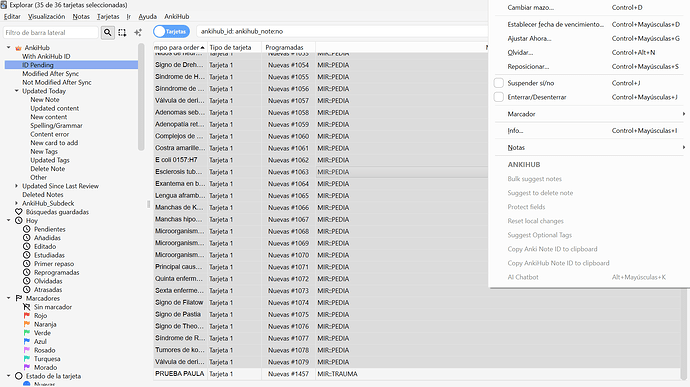Open the AnkiHub menu in the menu bar
Screen dimensions: 690x387
pyautogui.click(x=177, y=16)
